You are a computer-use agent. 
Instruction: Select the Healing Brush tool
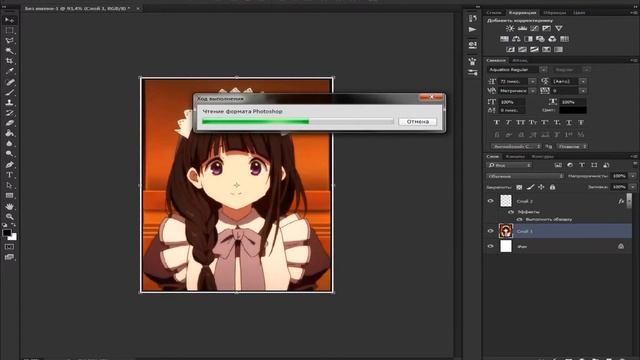(9, 82)
